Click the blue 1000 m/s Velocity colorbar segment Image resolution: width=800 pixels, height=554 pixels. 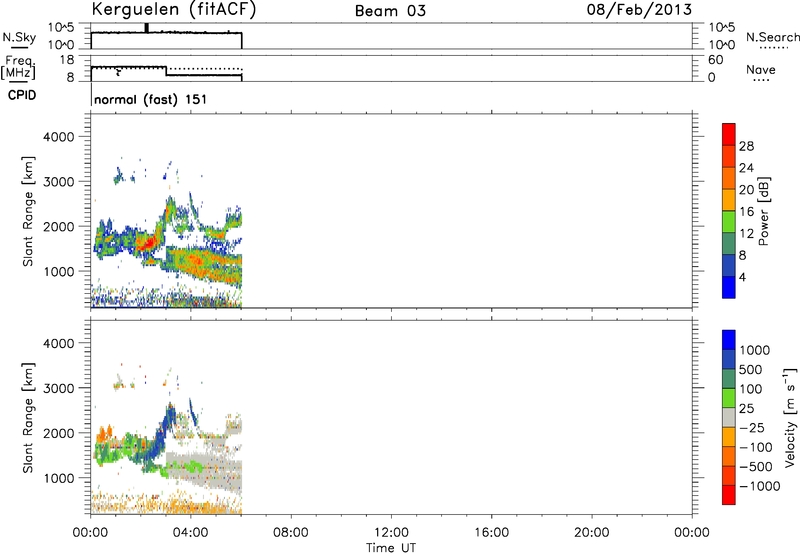click(x=729, y=340)
